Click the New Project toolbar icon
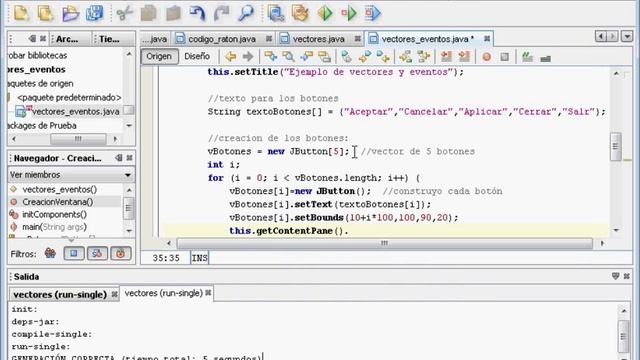The image size is (640, 360). 45,13
